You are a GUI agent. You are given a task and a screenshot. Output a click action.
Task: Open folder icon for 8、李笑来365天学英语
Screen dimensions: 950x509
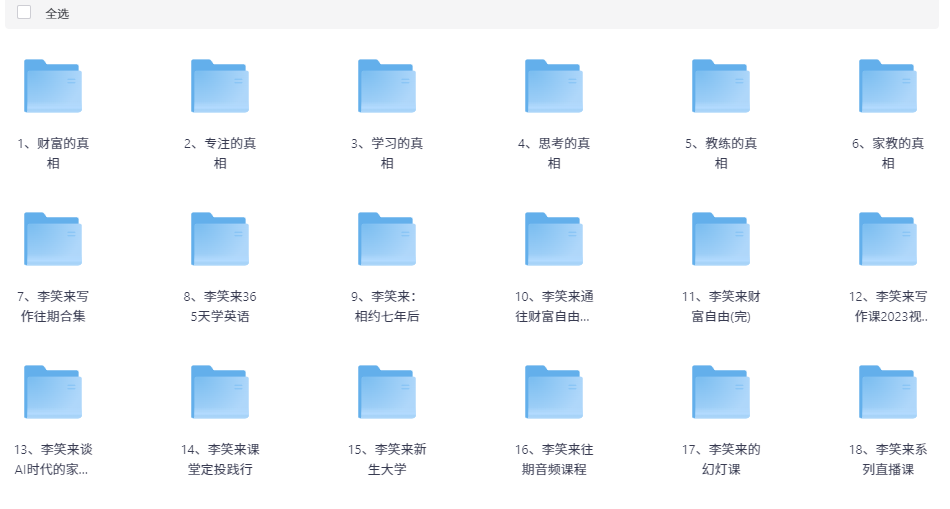(x=220, y=239)
